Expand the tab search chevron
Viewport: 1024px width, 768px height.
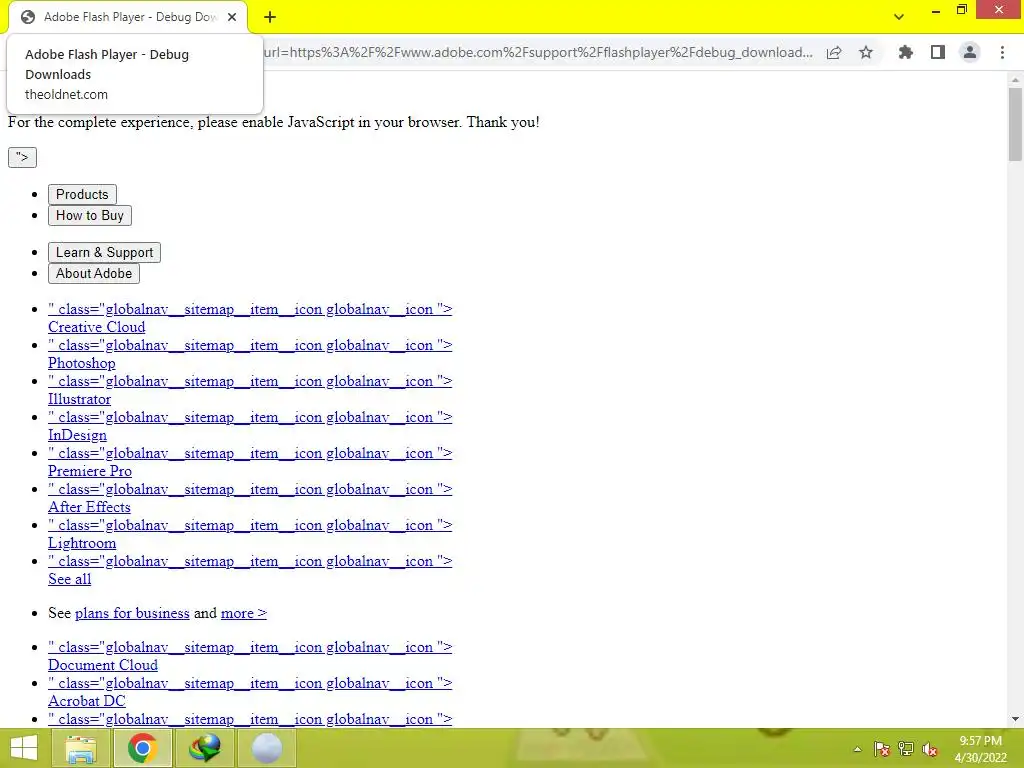tap(899, 17)
